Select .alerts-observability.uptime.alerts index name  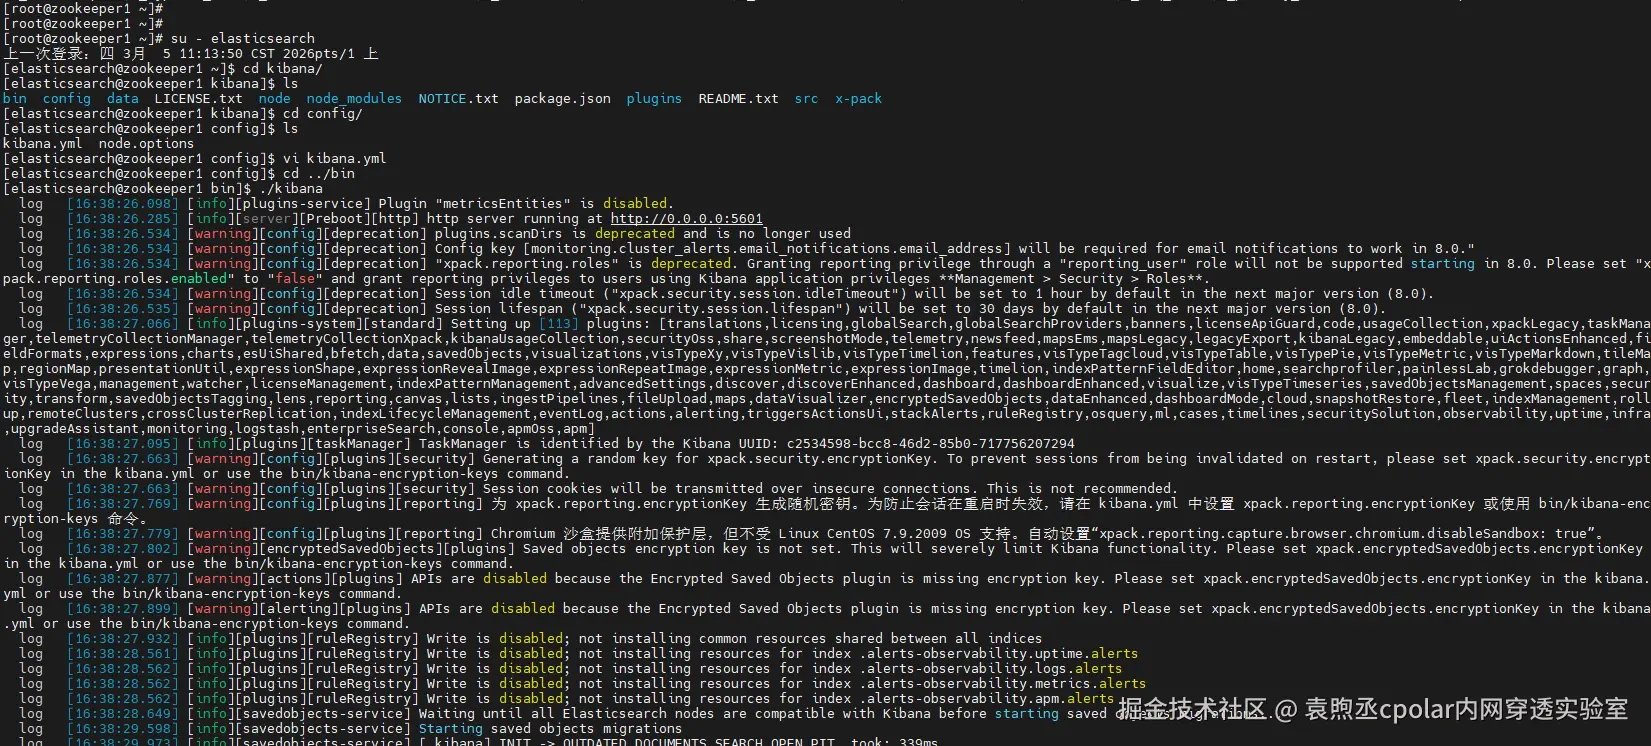998,653
